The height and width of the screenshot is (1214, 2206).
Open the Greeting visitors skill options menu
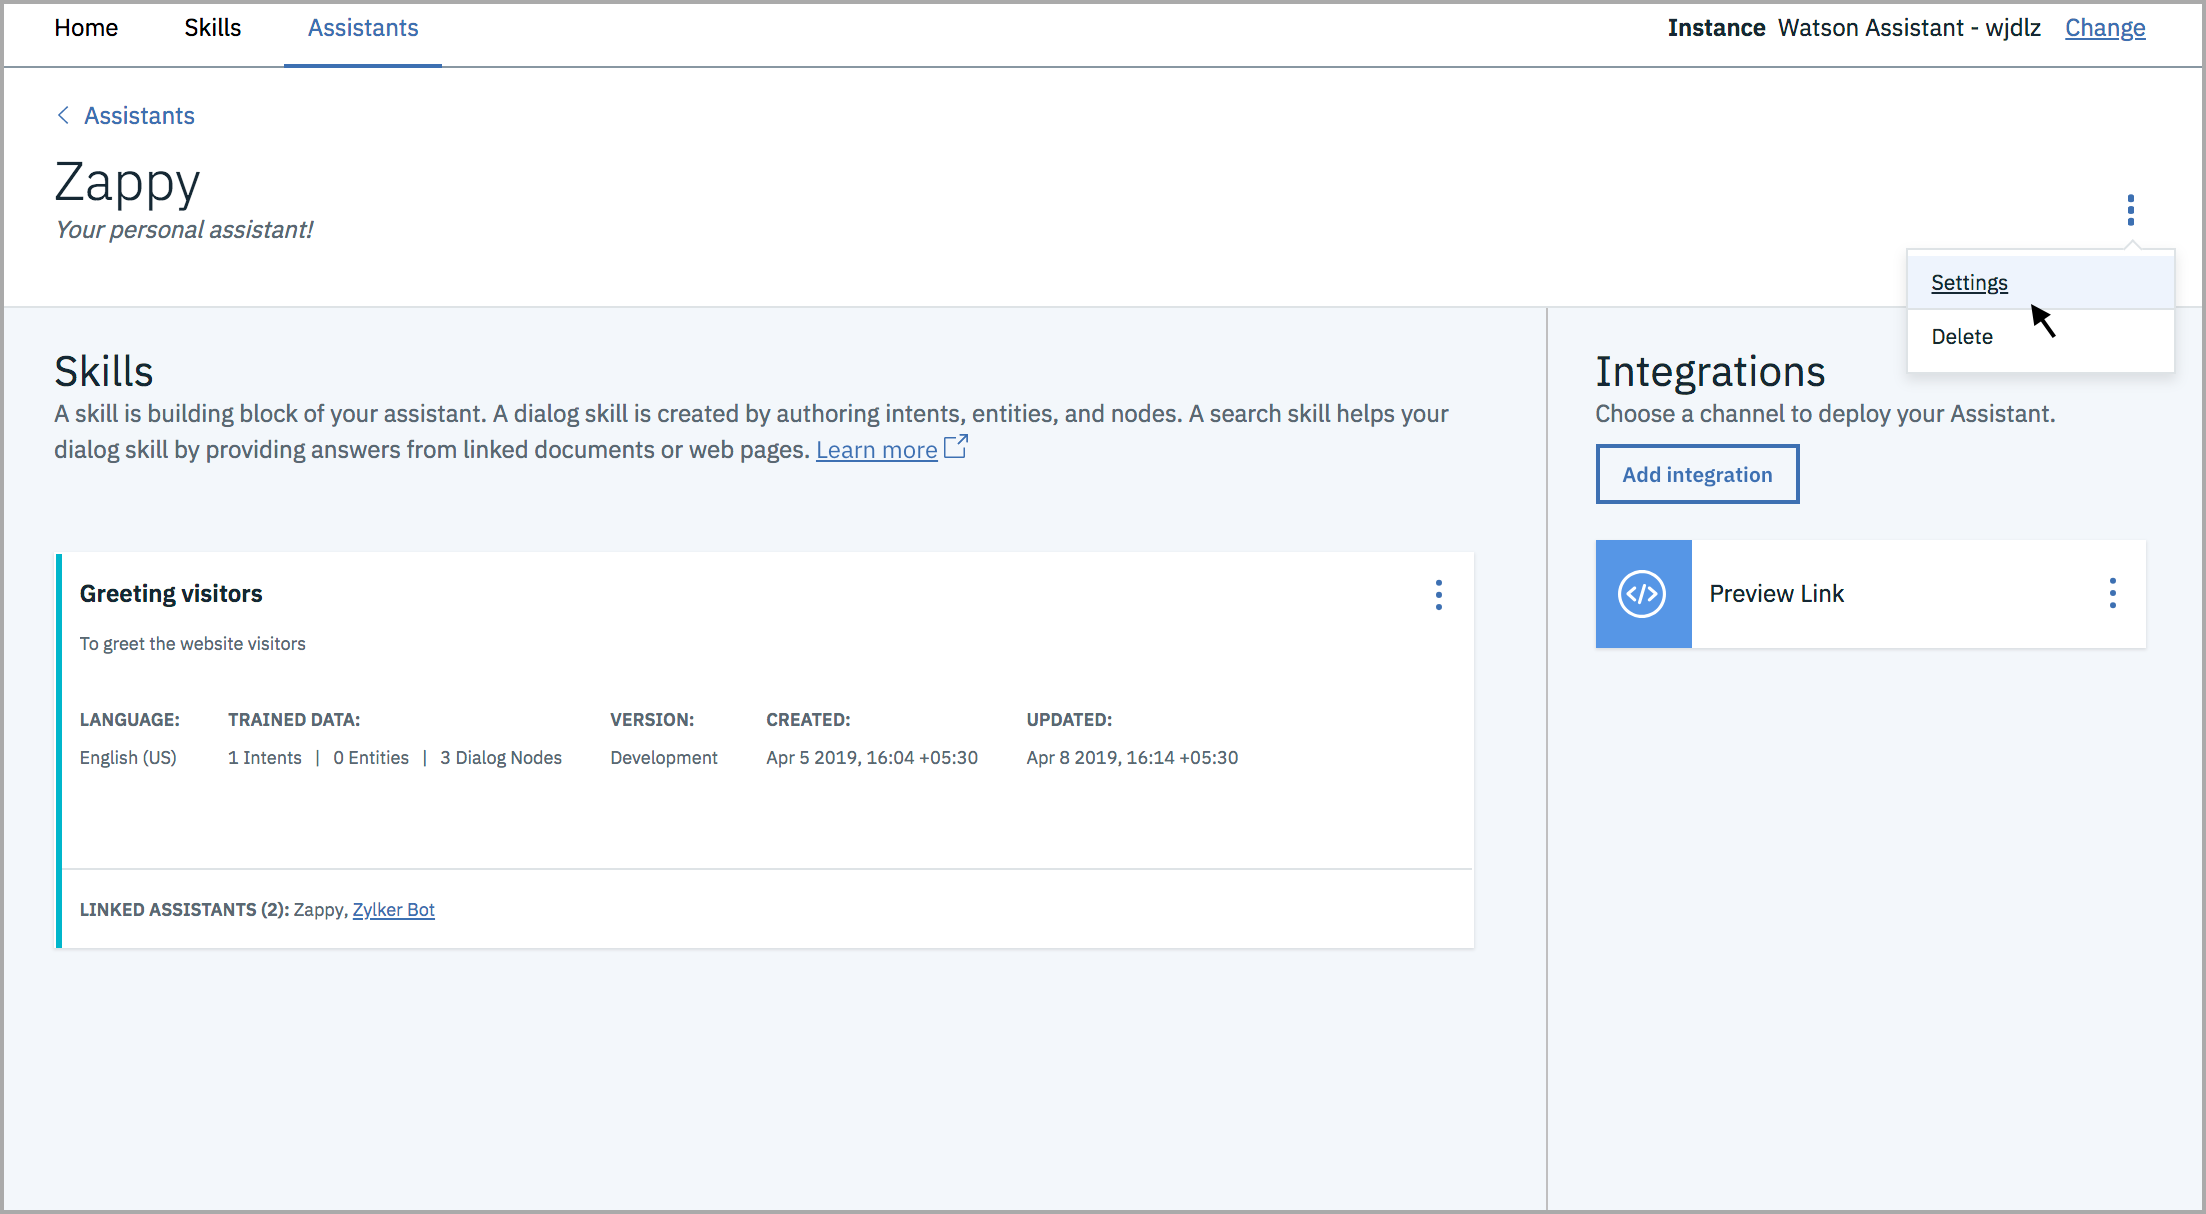point(1439,594)
